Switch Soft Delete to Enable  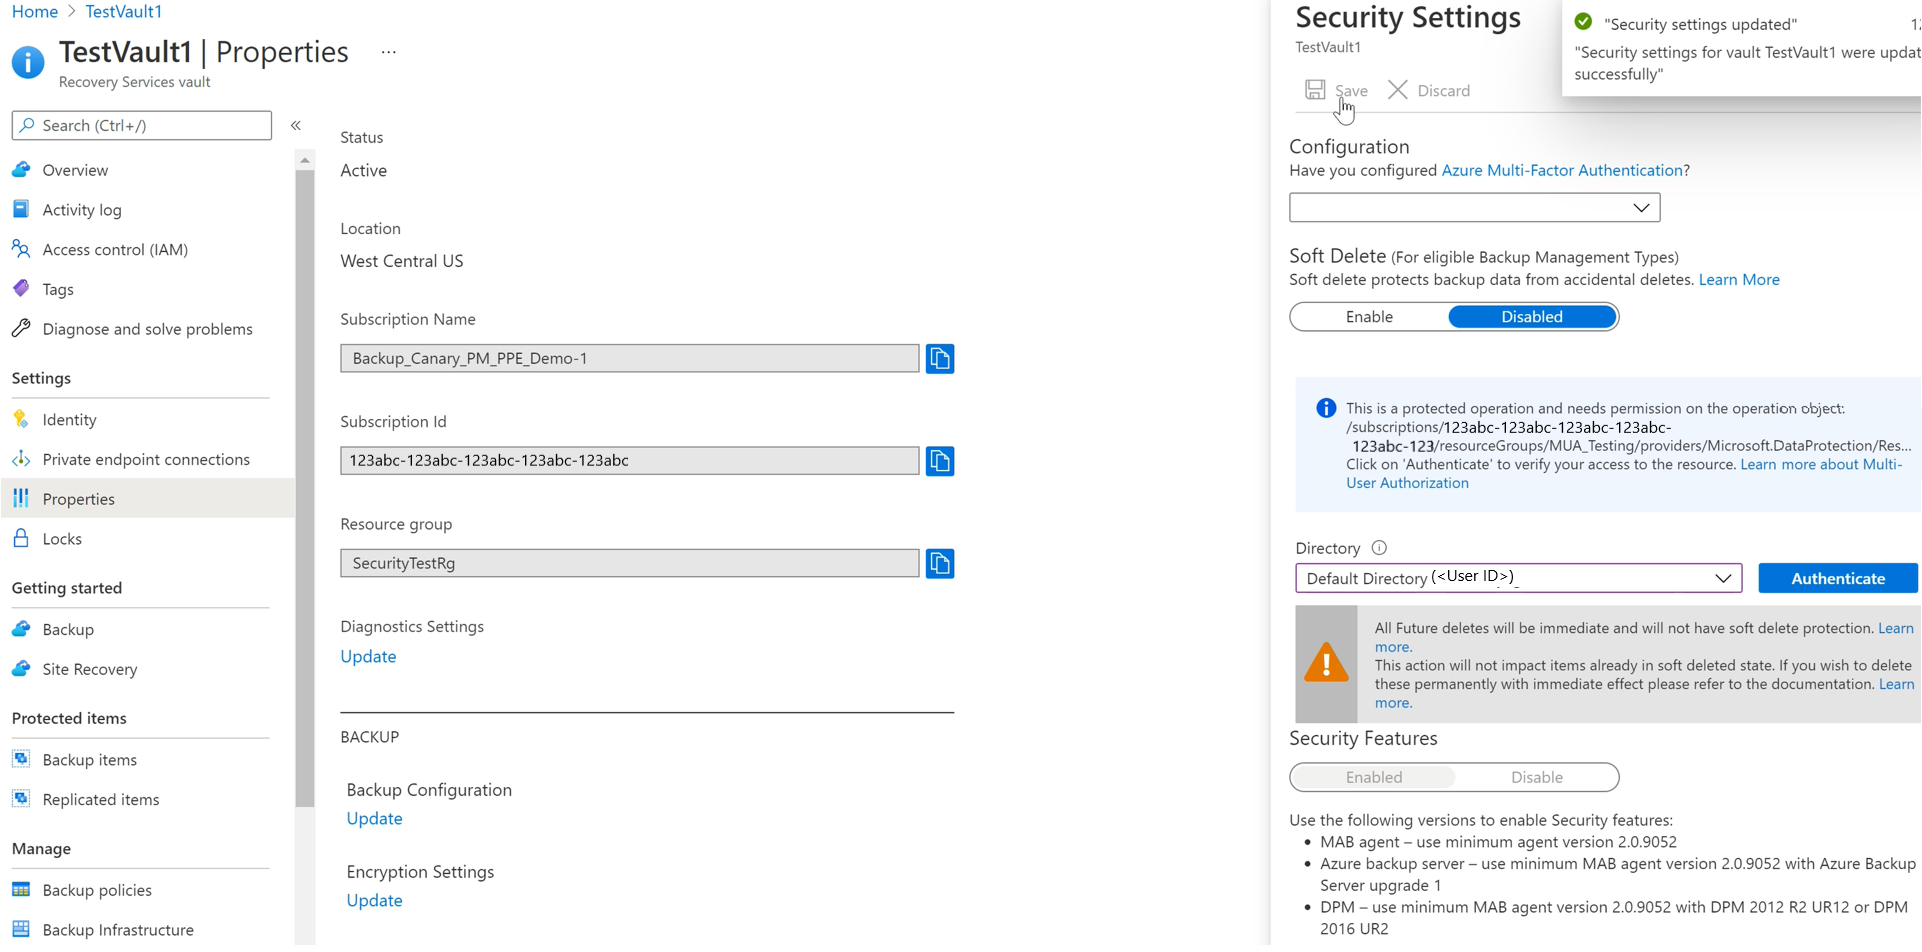[1366, 316]
